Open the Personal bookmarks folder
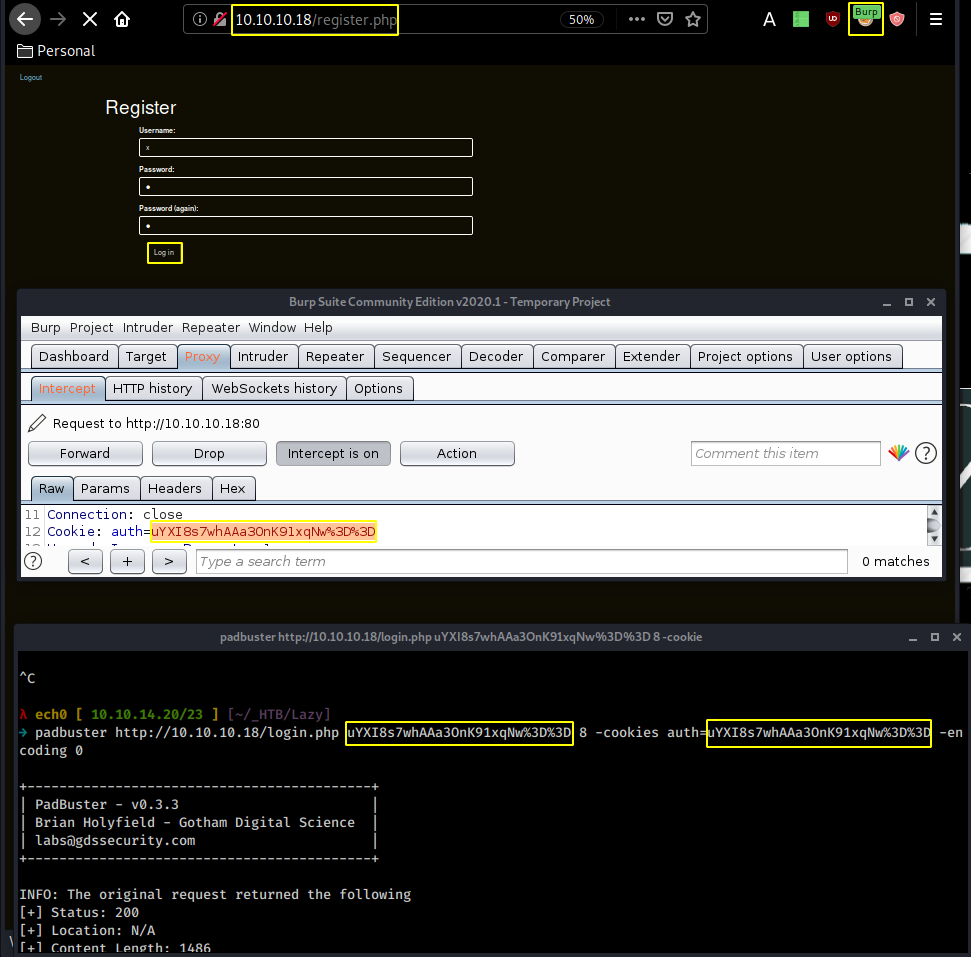This screenshot has width=971, height=957. (56, 51)
